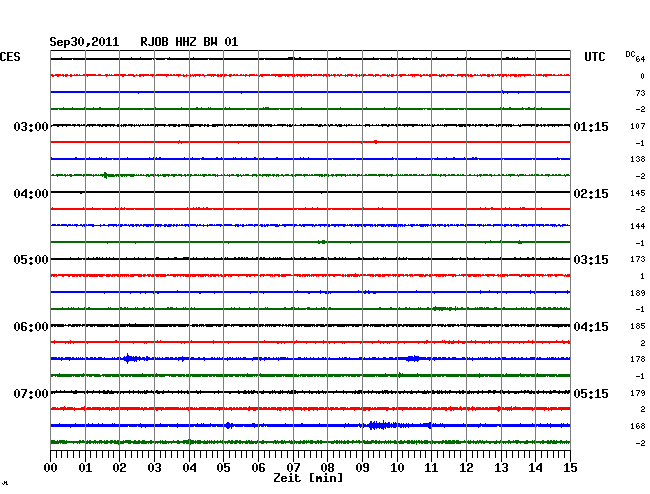Select minute tick label 11
650x494 pixels.
431,468
